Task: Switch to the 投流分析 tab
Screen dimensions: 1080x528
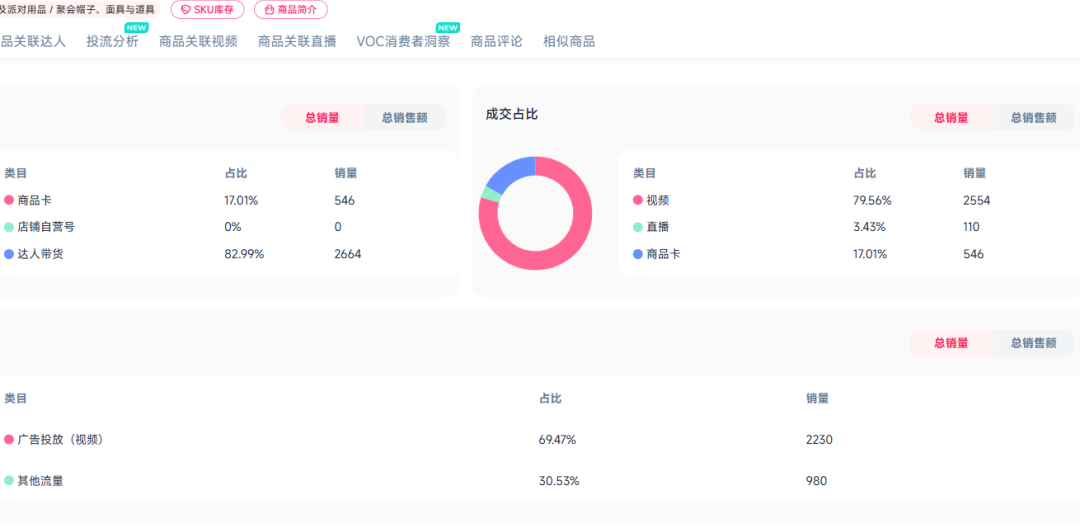Action: [x=112, y=41]
